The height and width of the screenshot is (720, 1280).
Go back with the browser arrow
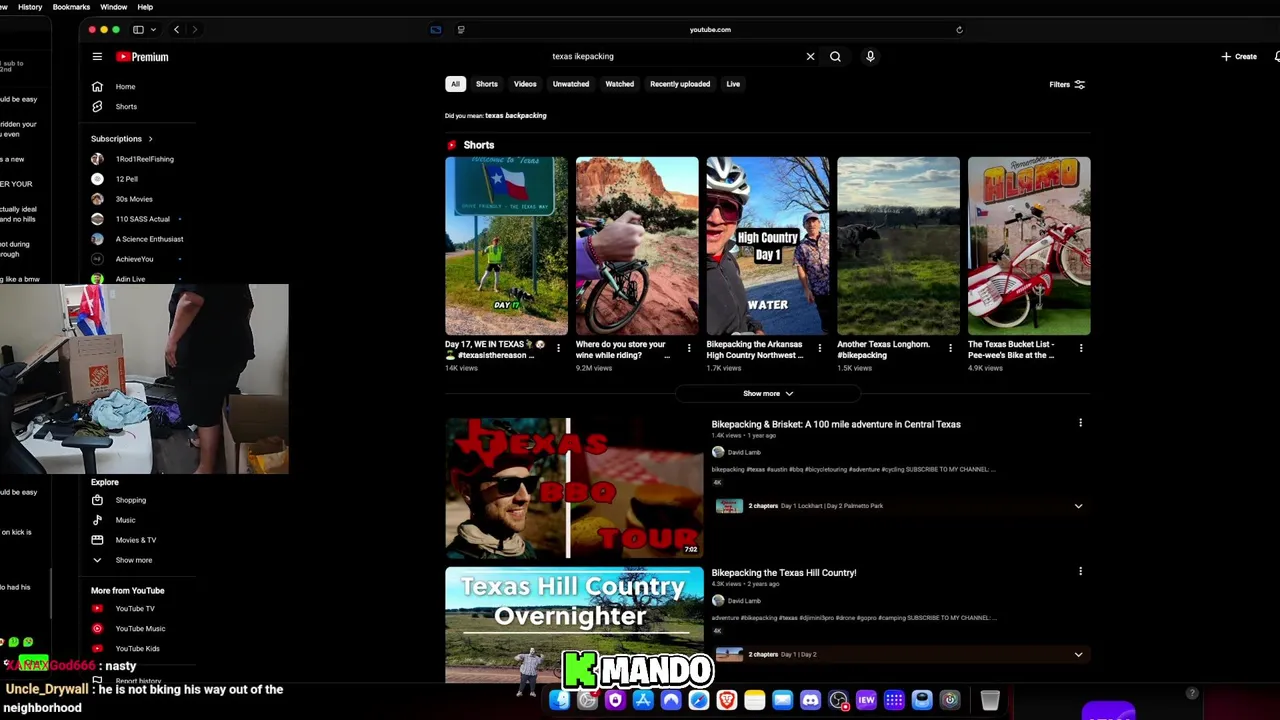point(176,30)
